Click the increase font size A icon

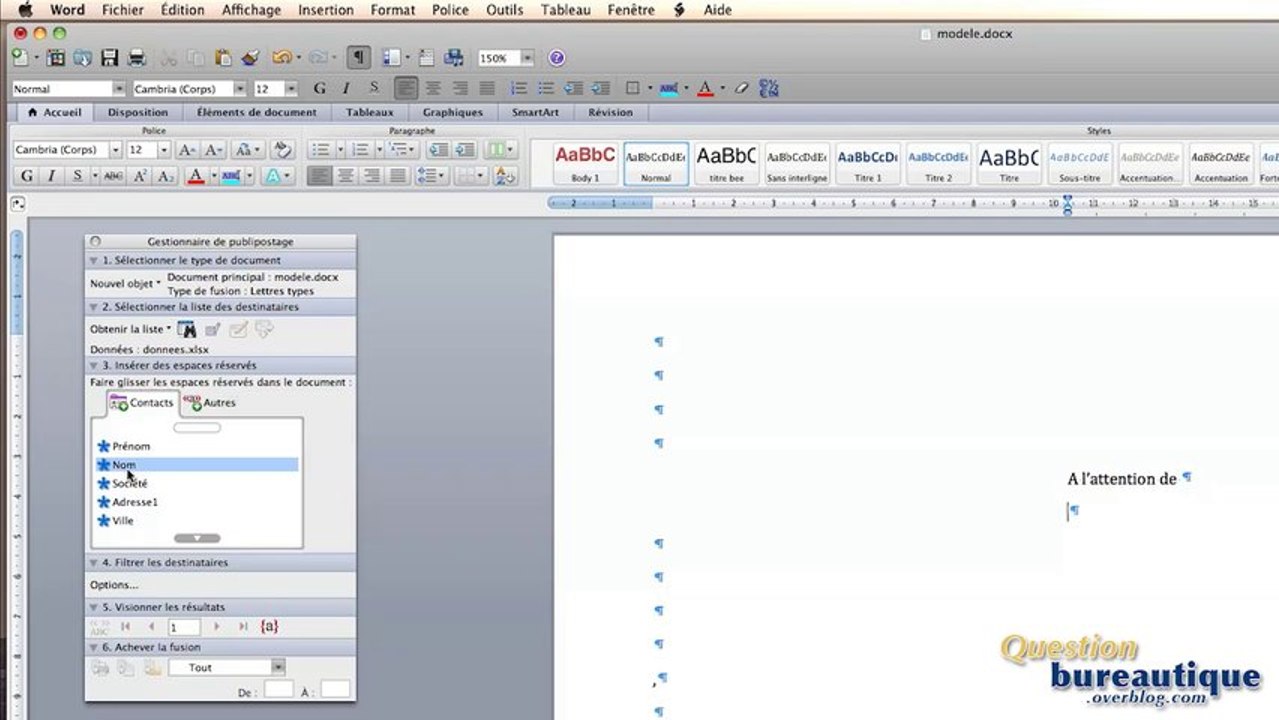(187, 150)
